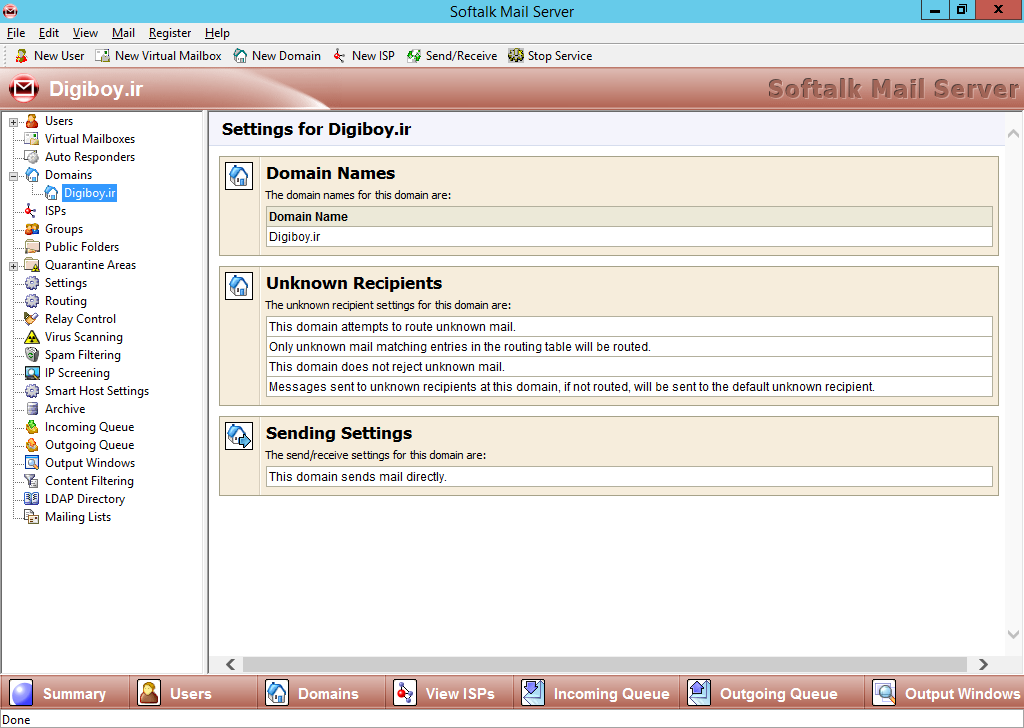Click the horizontal scrollbar left arrow
This screenshot has width=1024, height=728.
coord(231,664)
